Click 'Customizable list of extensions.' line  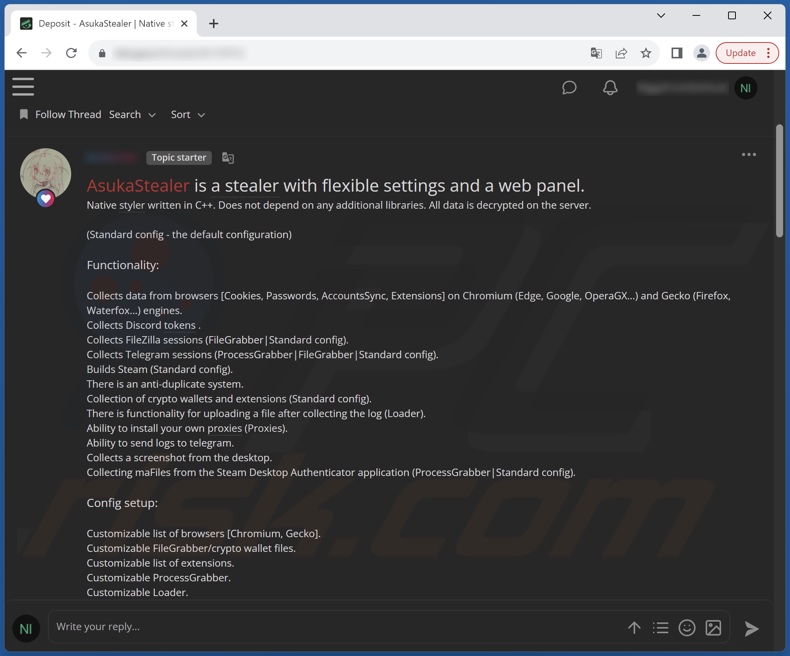(160, 563)
